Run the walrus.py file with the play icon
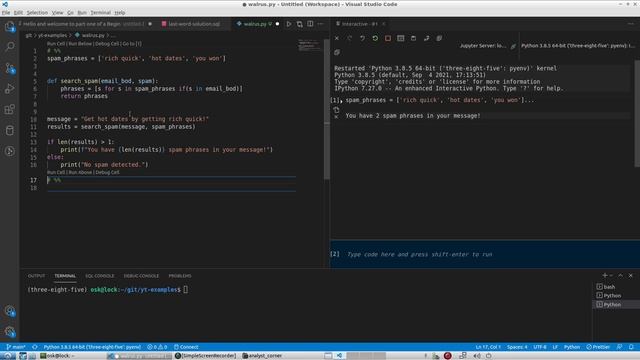The height and width of the screenshot is (360, 640). point(289,24)
